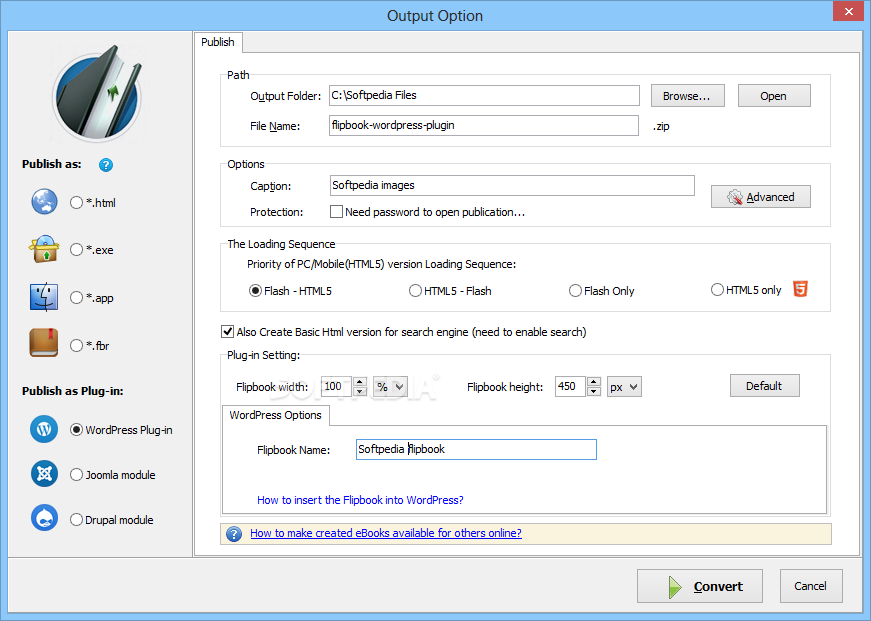This screenshot has width=871, height=621.
Task: Click the flipbook application logo
Action: tap(97, 93)
